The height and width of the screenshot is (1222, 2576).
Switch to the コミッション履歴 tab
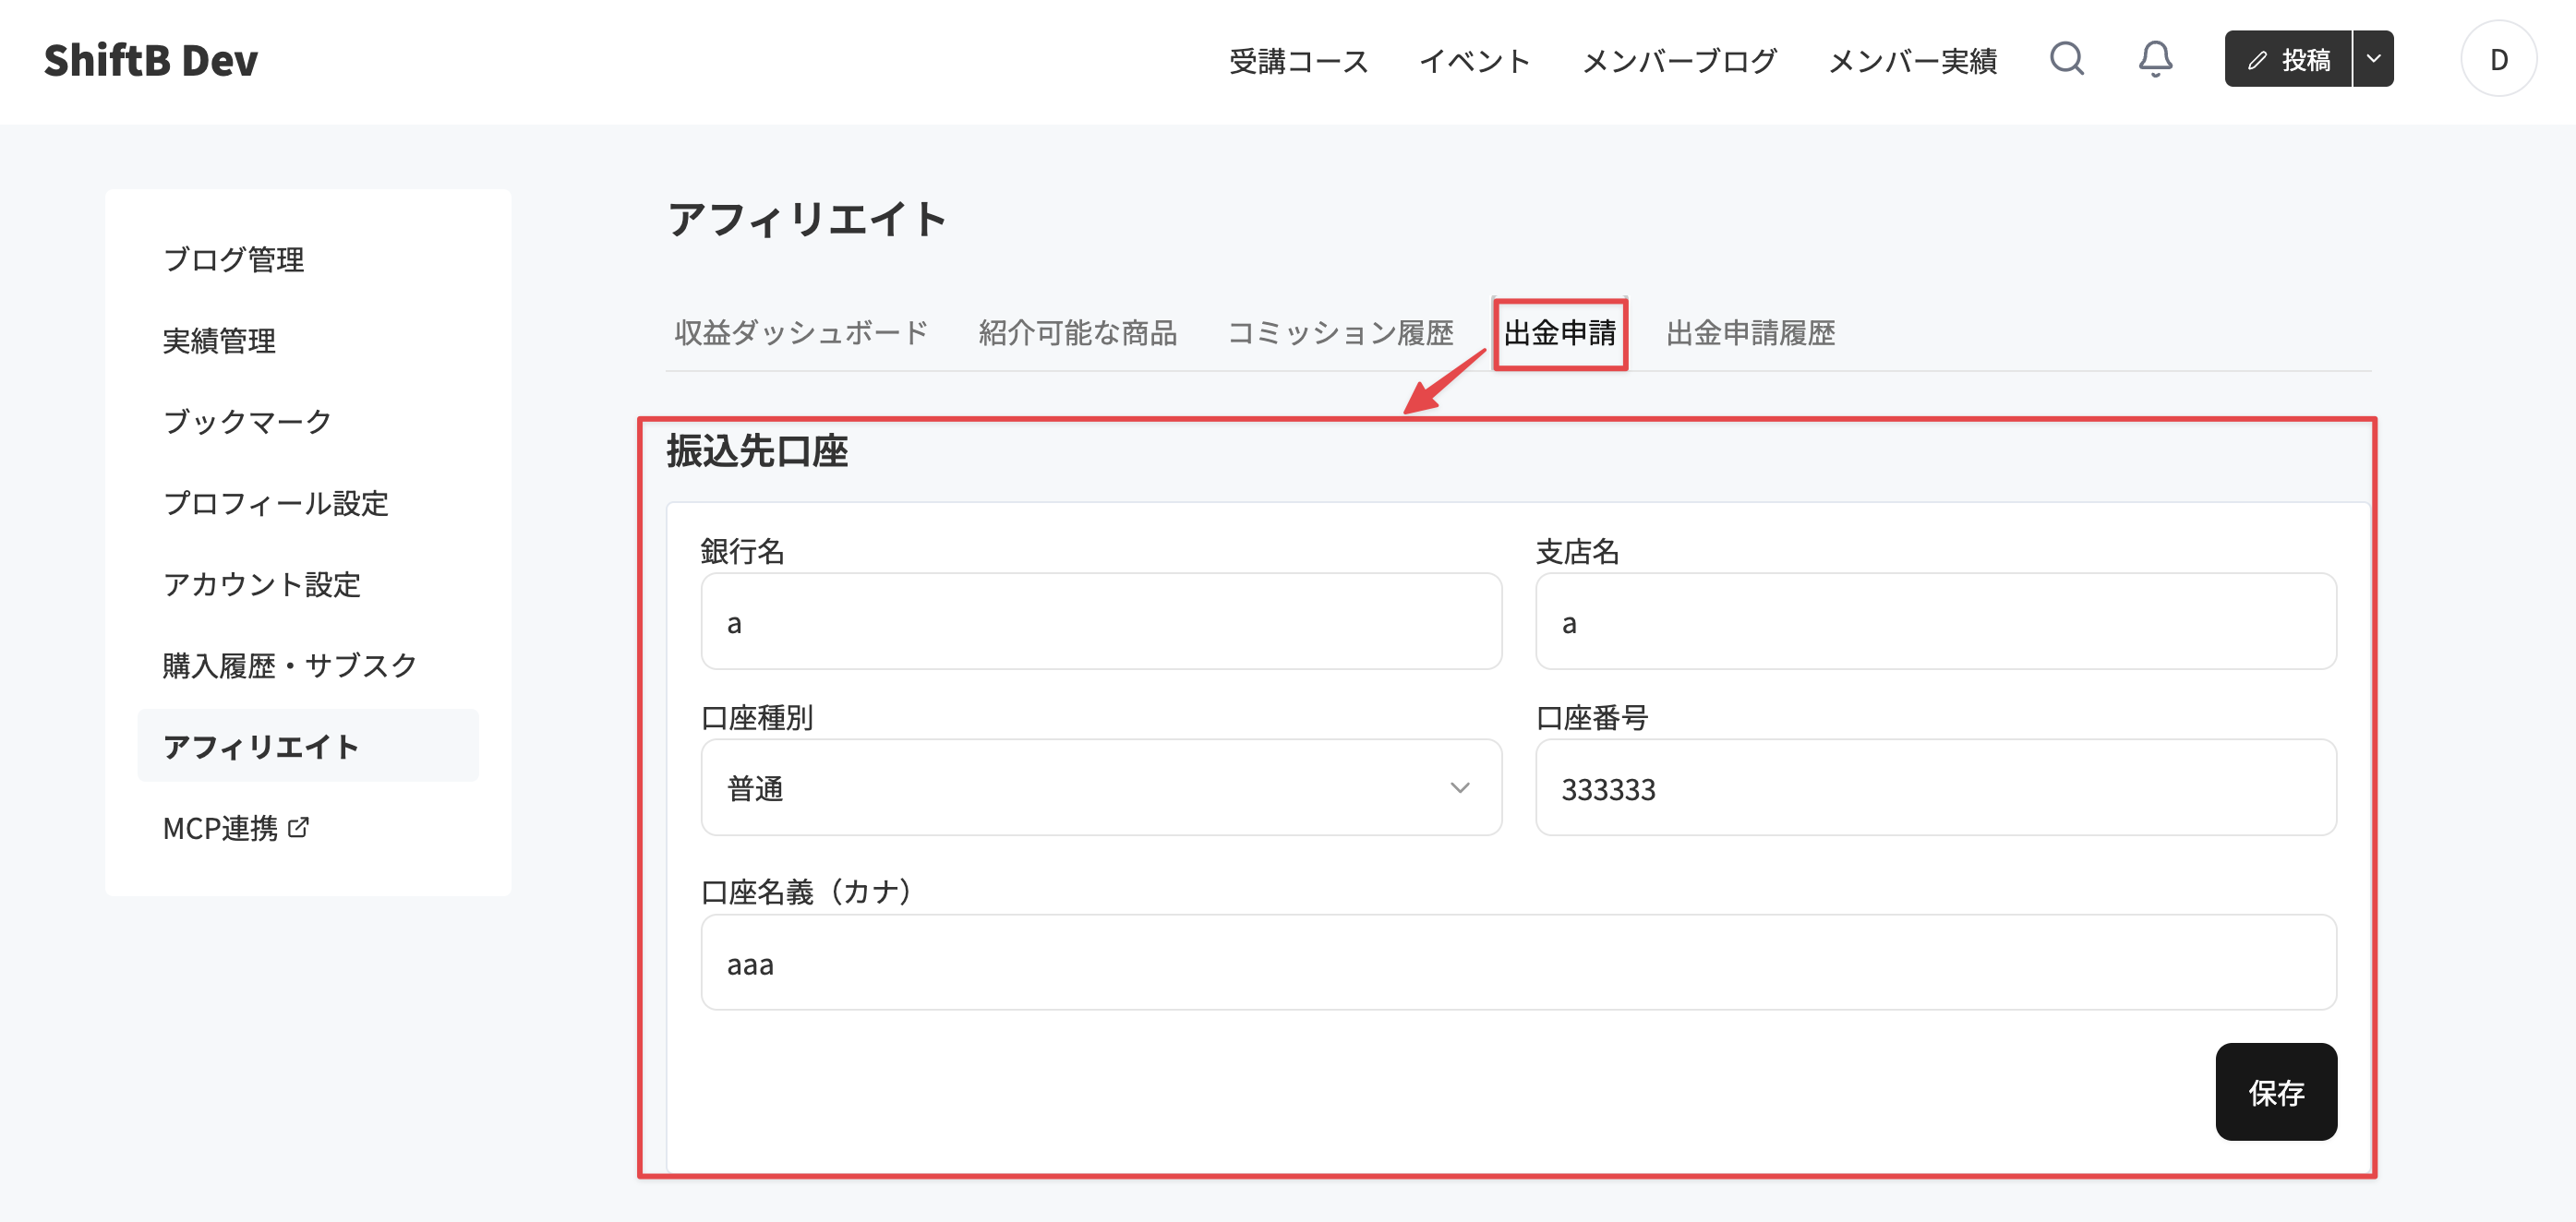click(x=1340, y=333)
